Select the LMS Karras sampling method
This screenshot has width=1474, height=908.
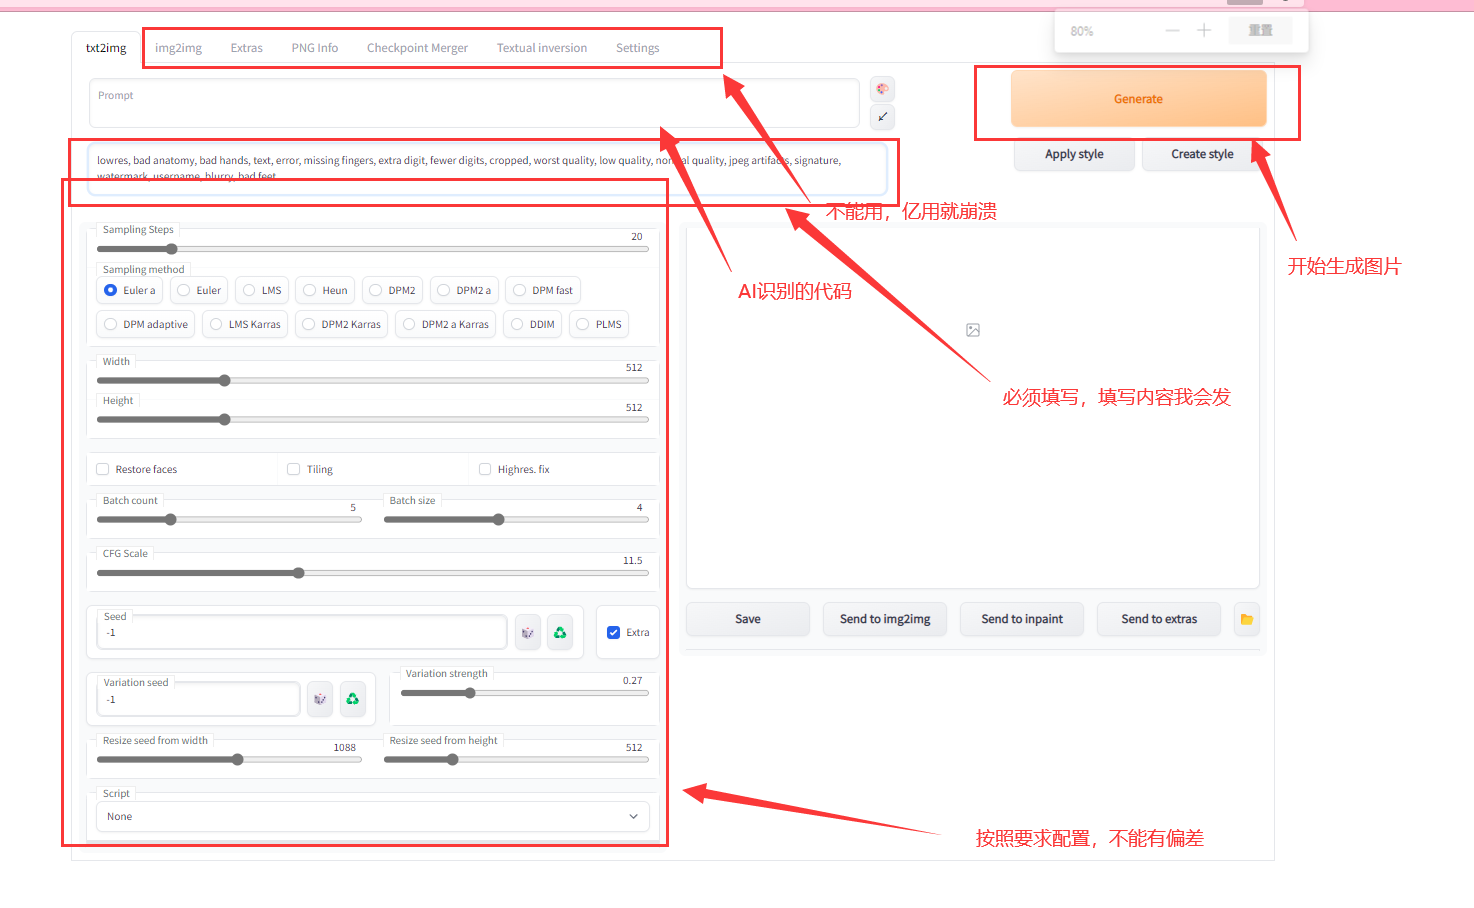[x=245, y=324]
